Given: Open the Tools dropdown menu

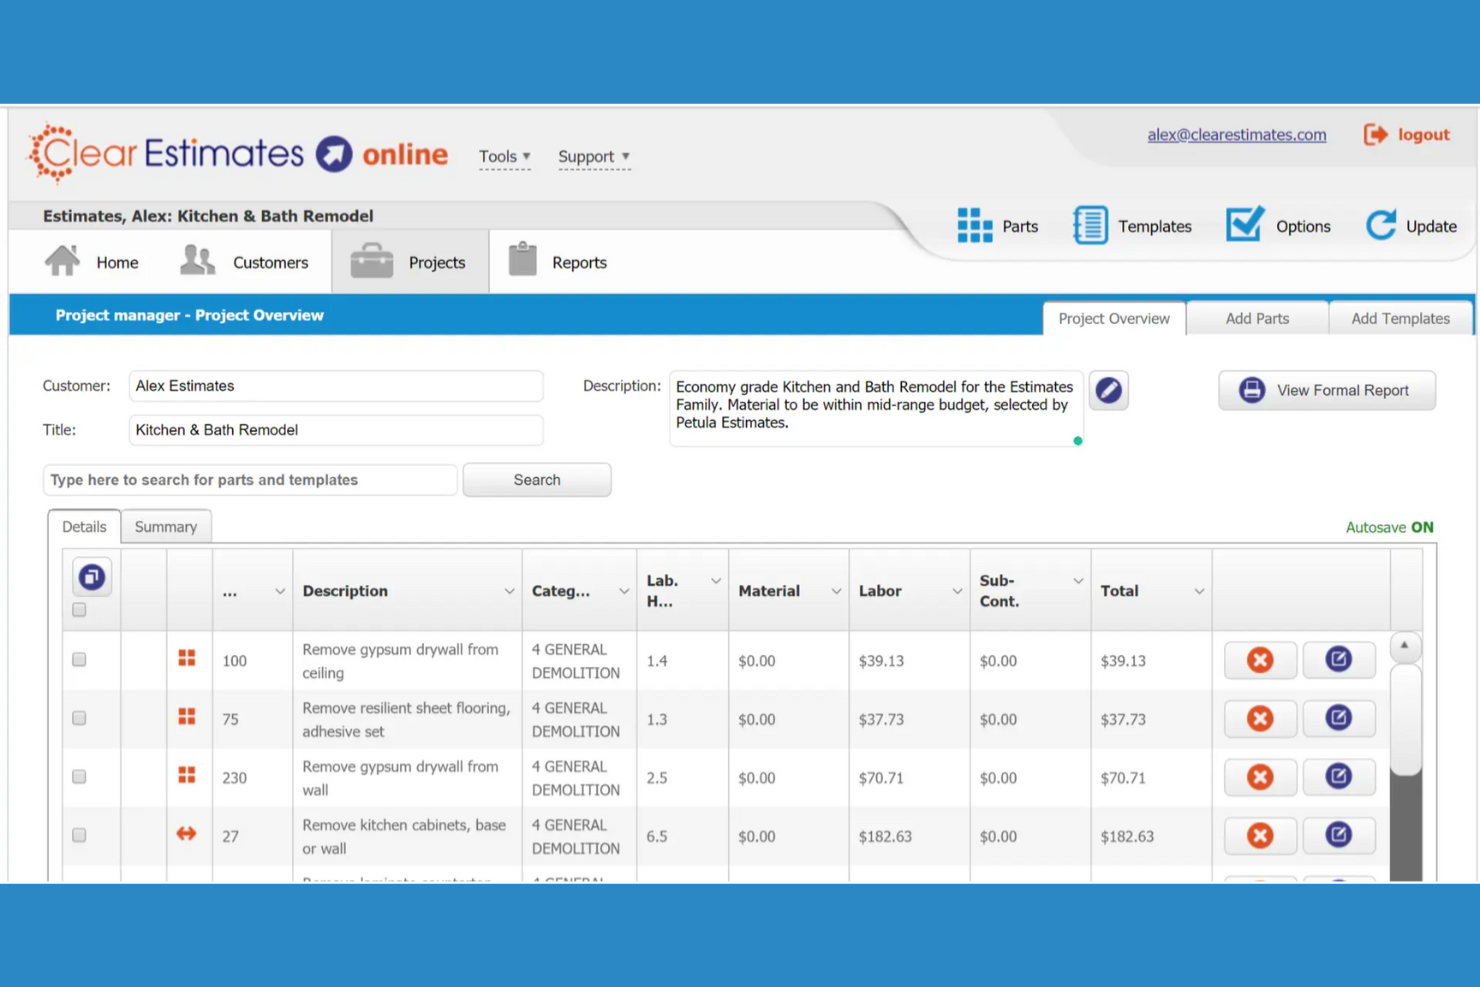Looking at the screenshot, I should 504,156.
